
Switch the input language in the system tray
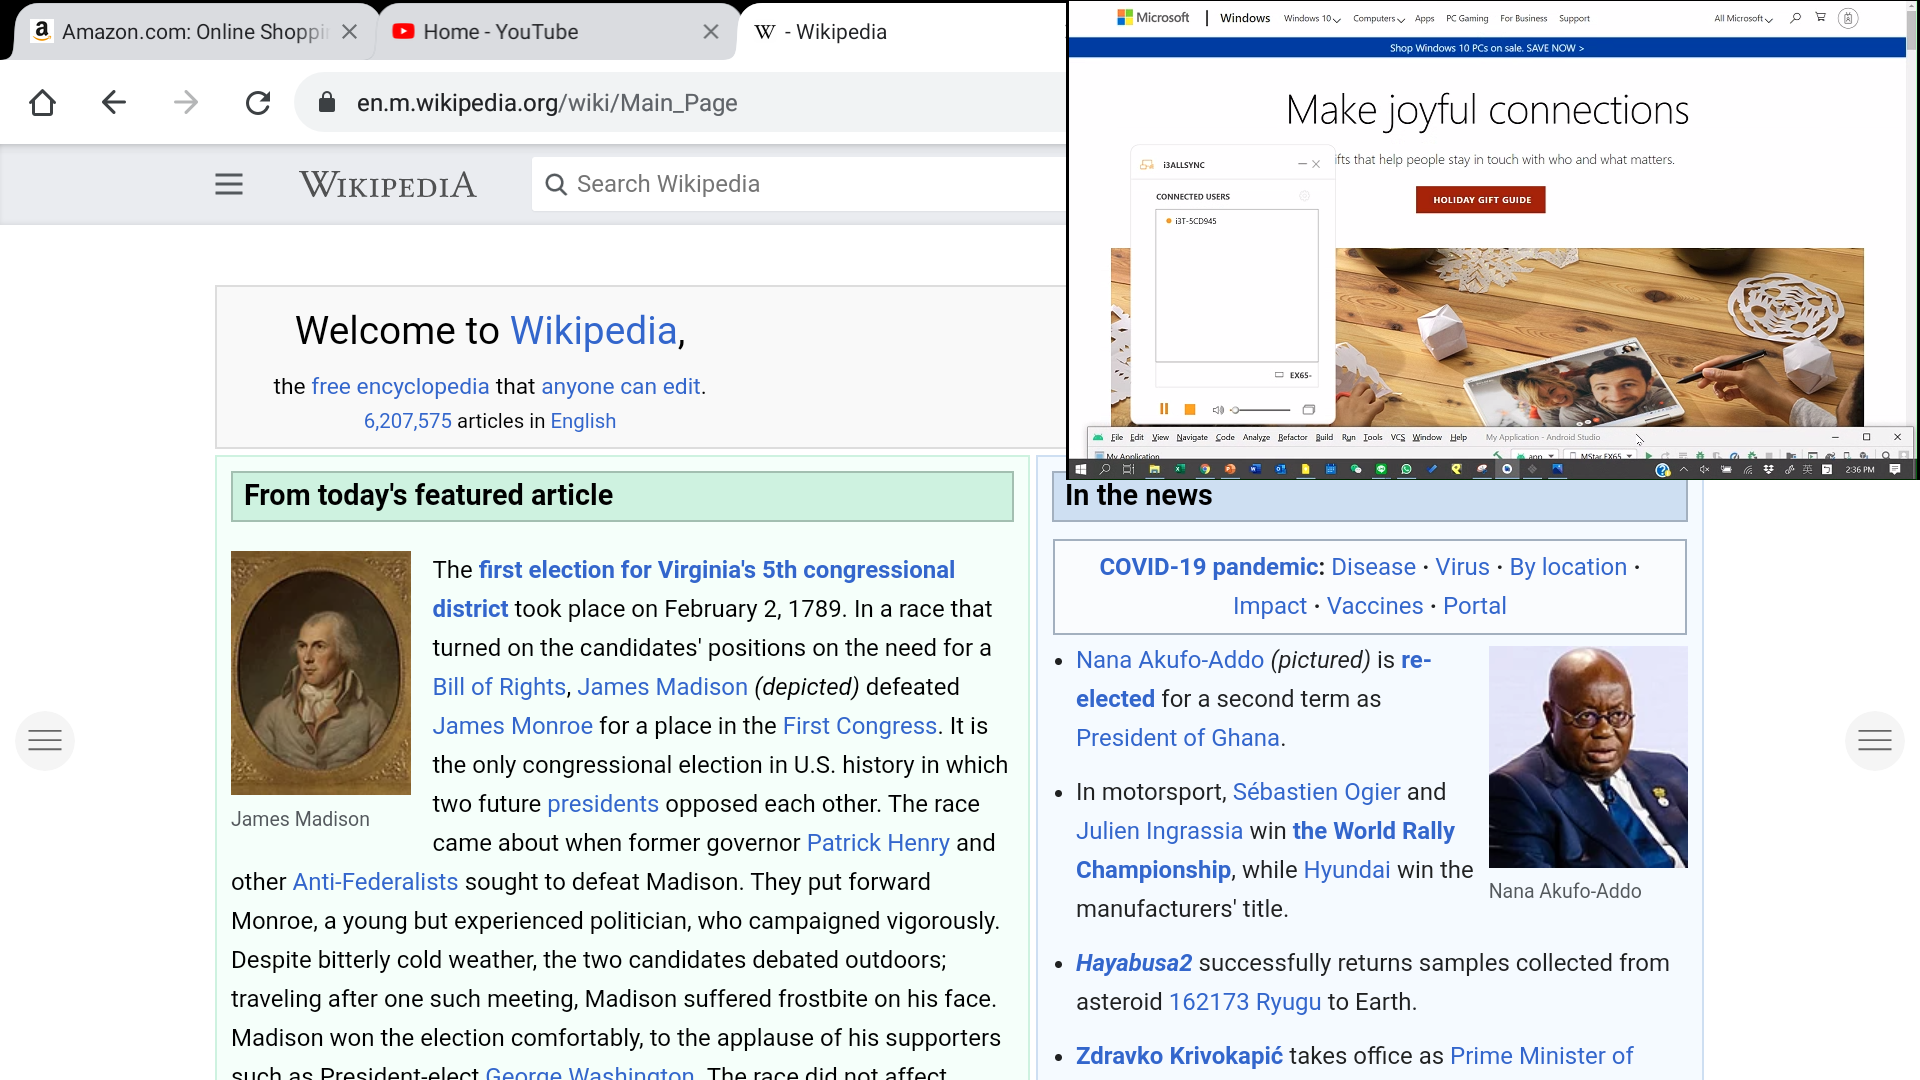coord(1808,468)
